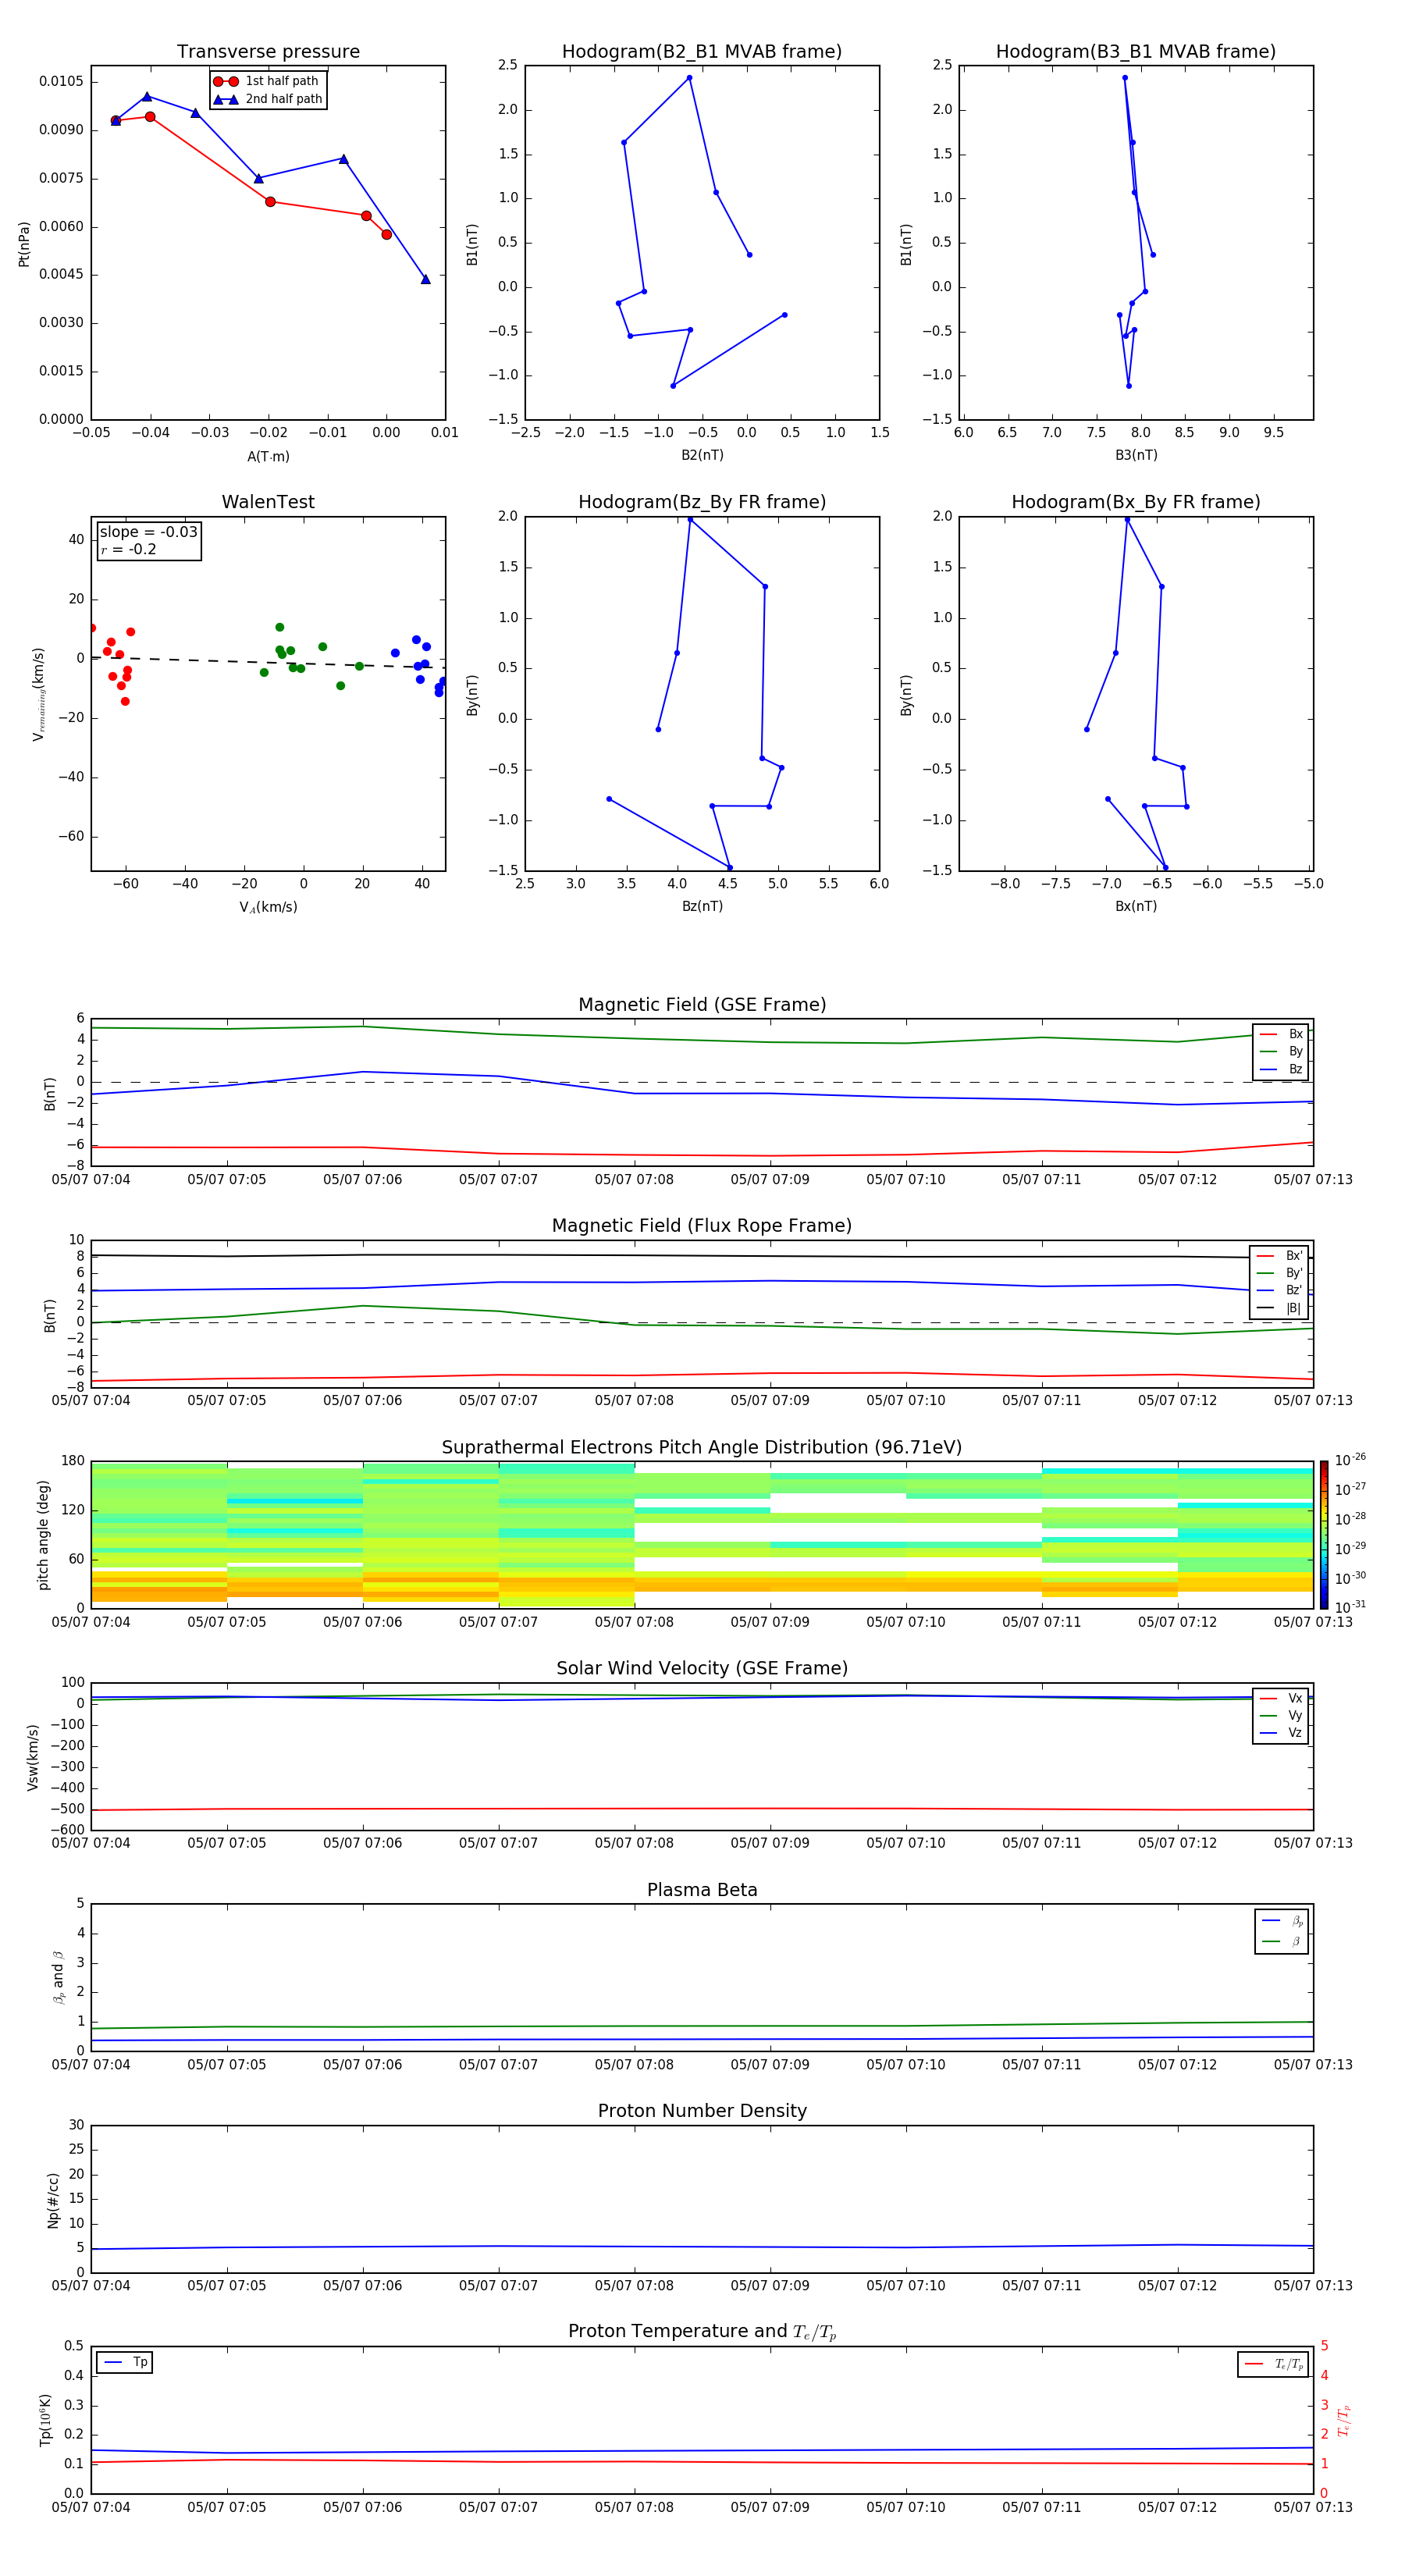Click the "Bx'" entry in Flux Rope legend
The width and height of the screenshot is (1405, 2576).
pos(1279,1256)
